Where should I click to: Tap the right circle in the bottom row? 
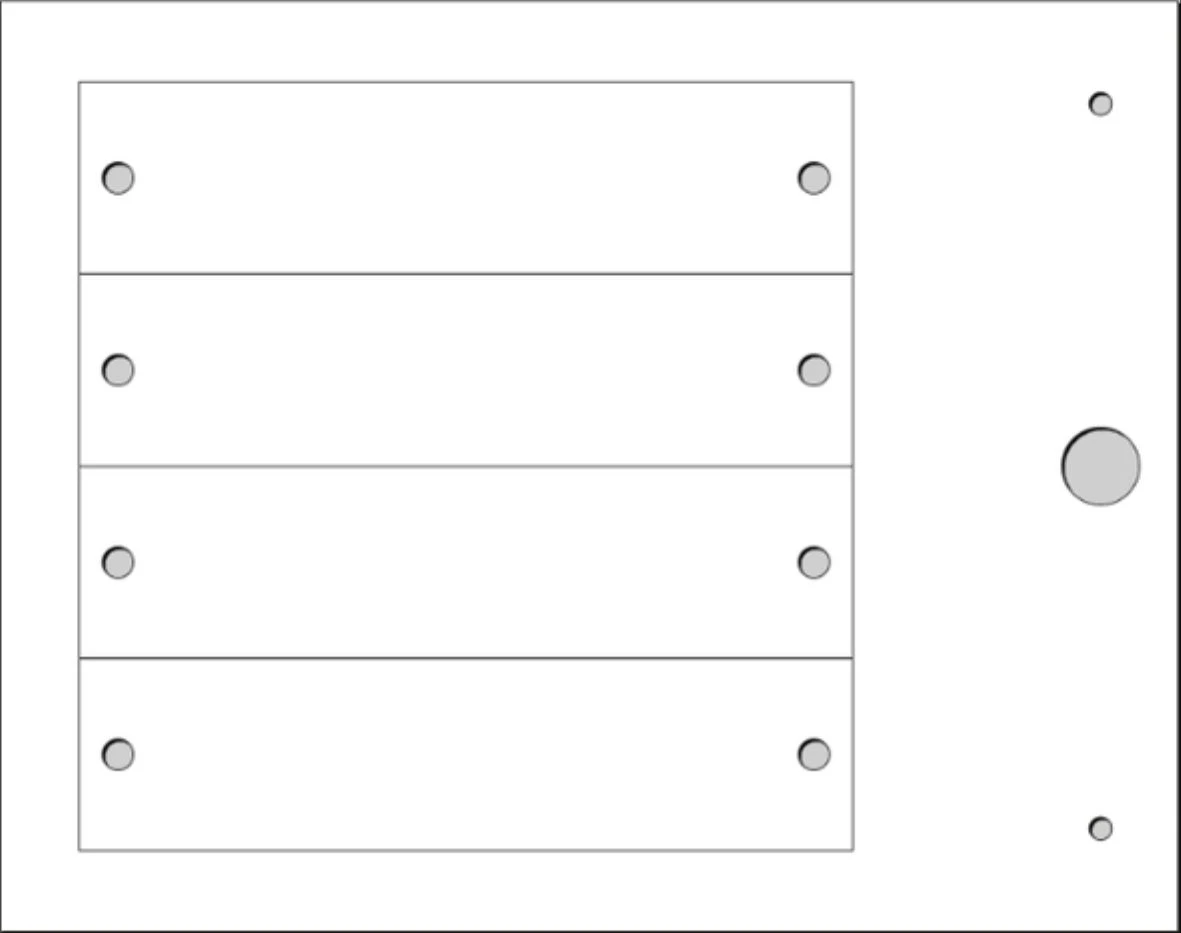point(814,754)
